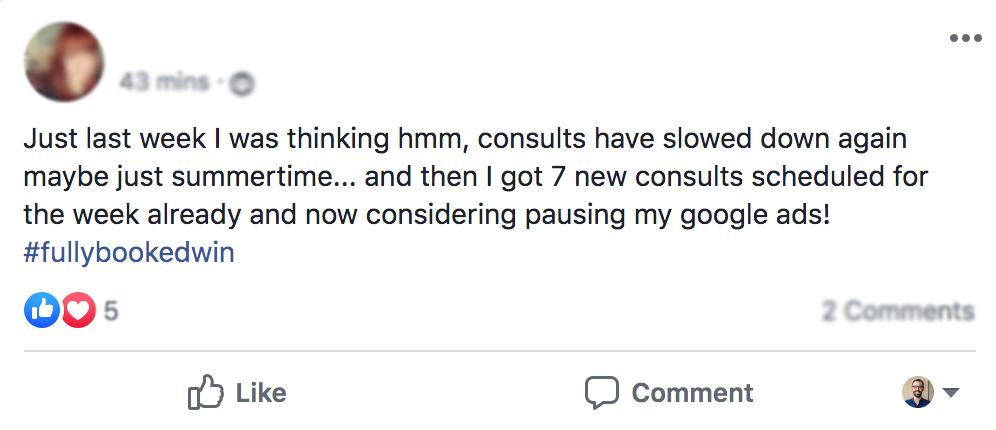
Task: Open the three-dot post options menu
Action: tap(965, 39)
